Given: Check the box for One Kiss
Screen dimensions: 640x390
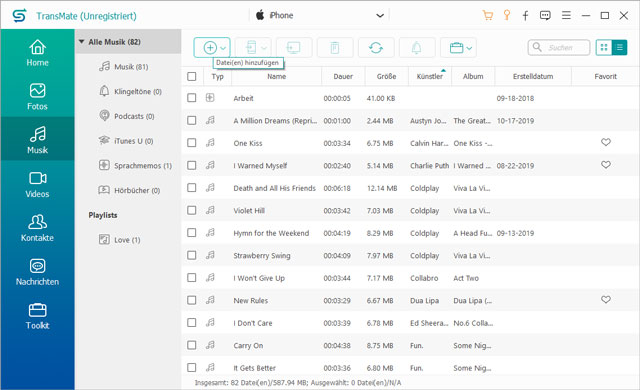Looking at the screenshot, I should (191, 143).
